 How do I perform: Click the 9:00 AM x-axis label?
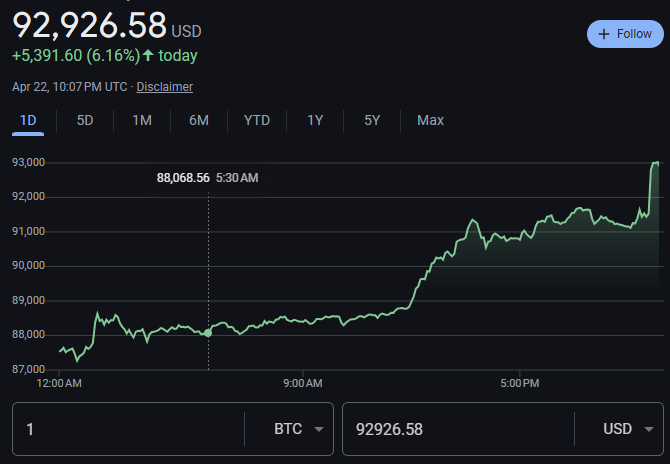point(303,383)
